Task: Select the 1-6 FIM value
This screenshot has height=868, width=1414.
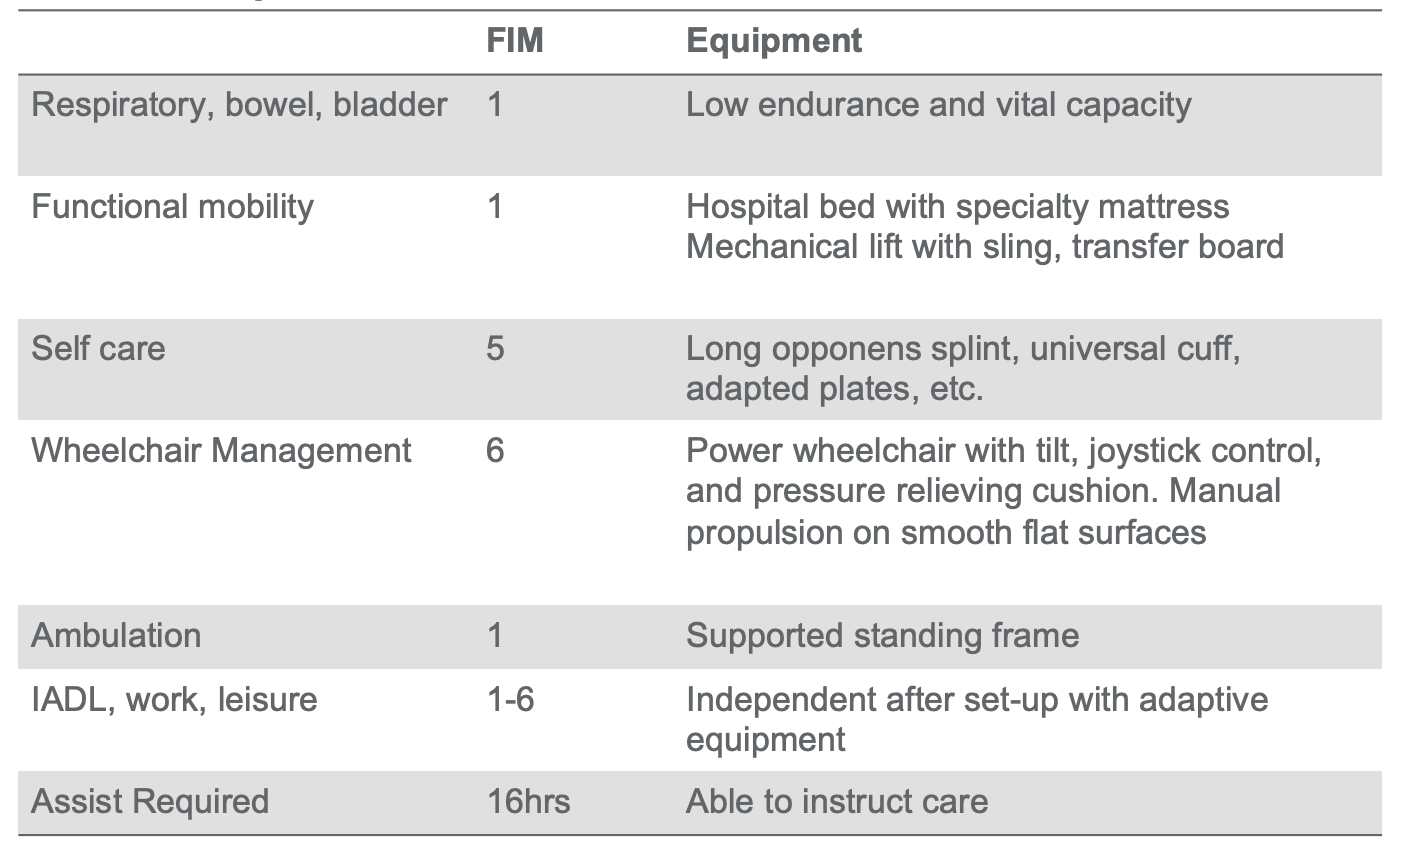Action: click(510, 699)
